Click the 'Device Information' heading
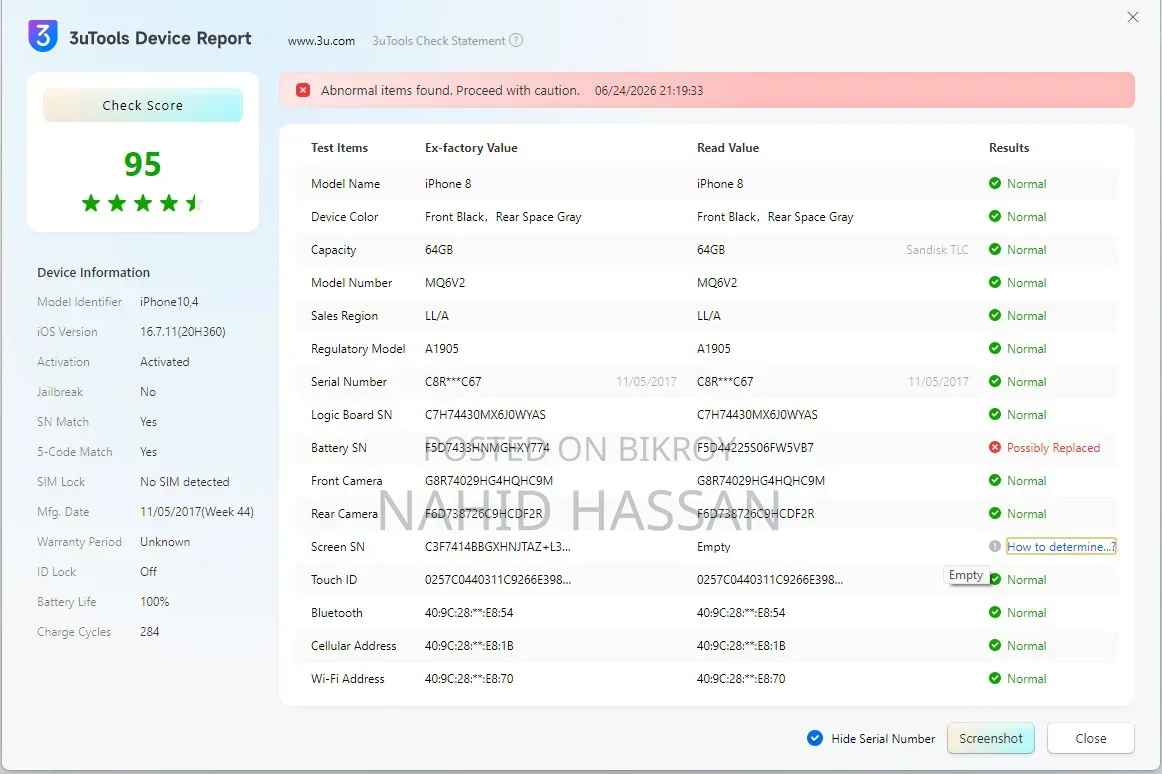This screenshot has height=774, width=1162. coord(93,273)
